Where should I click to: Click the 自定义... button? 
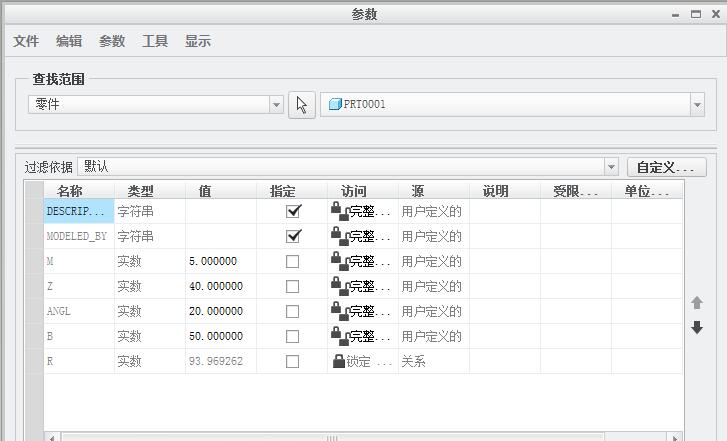tap(666, 167)
